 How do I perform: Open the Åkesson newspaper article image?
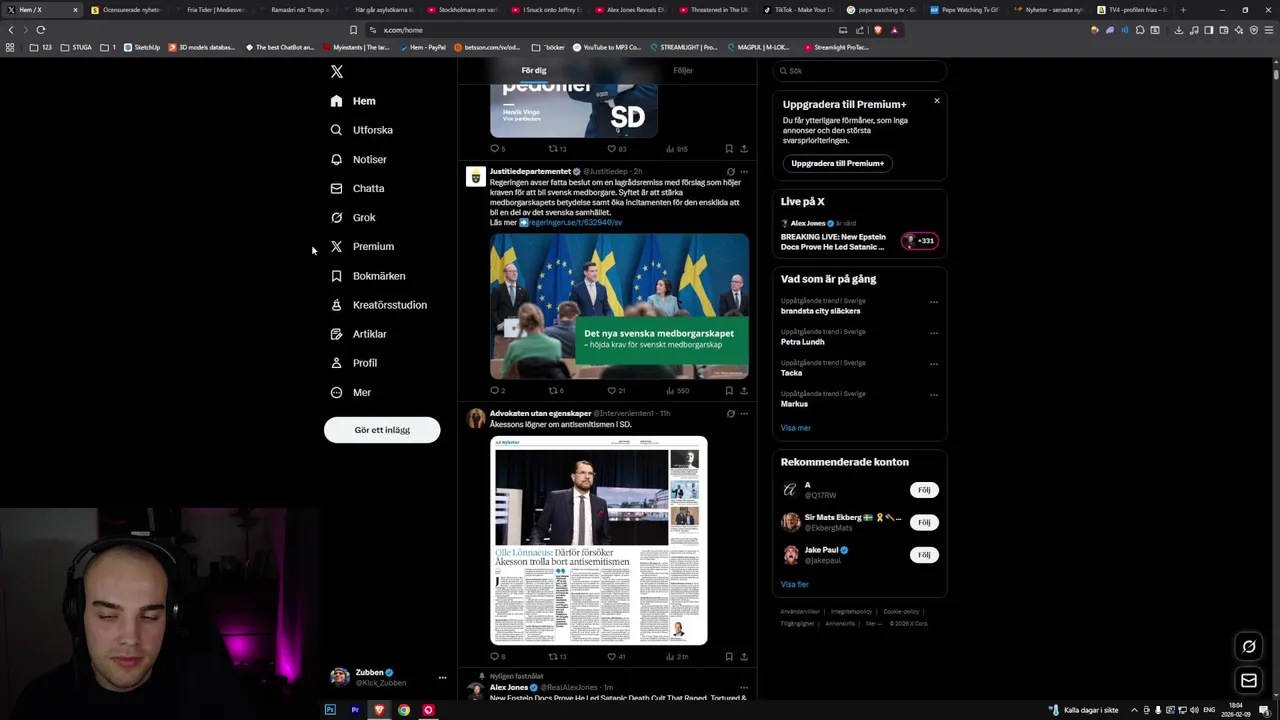coord(598,540)
